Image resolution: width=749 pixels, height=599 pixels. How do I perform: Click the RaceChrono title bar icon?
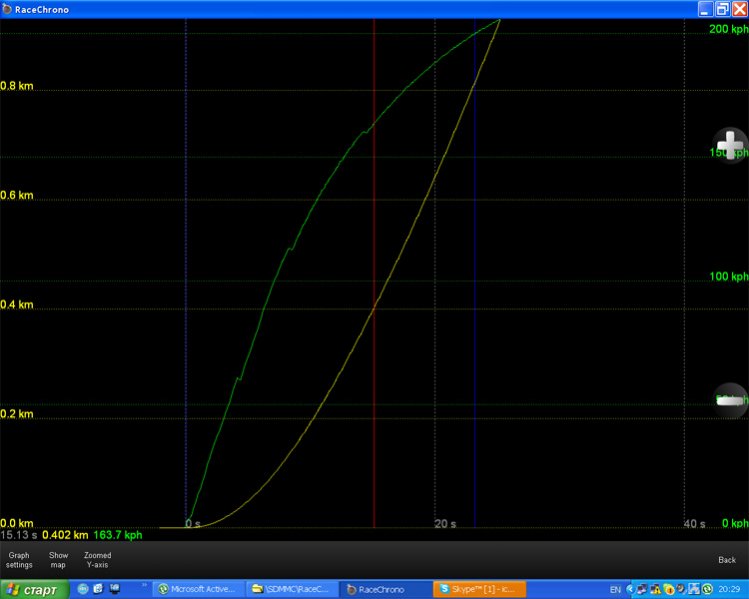(8, 8)
